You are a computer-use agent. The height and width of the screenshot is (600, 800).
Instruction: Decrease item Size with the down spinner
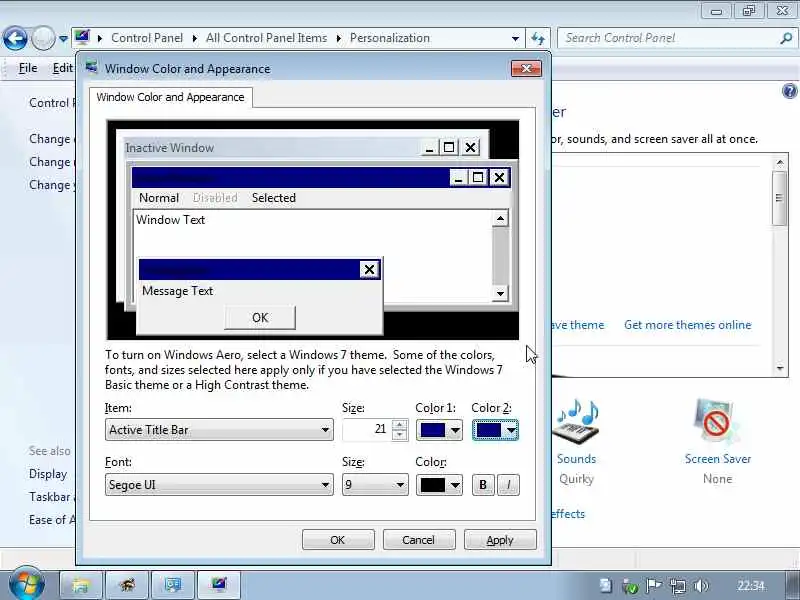tap(400, 435)
